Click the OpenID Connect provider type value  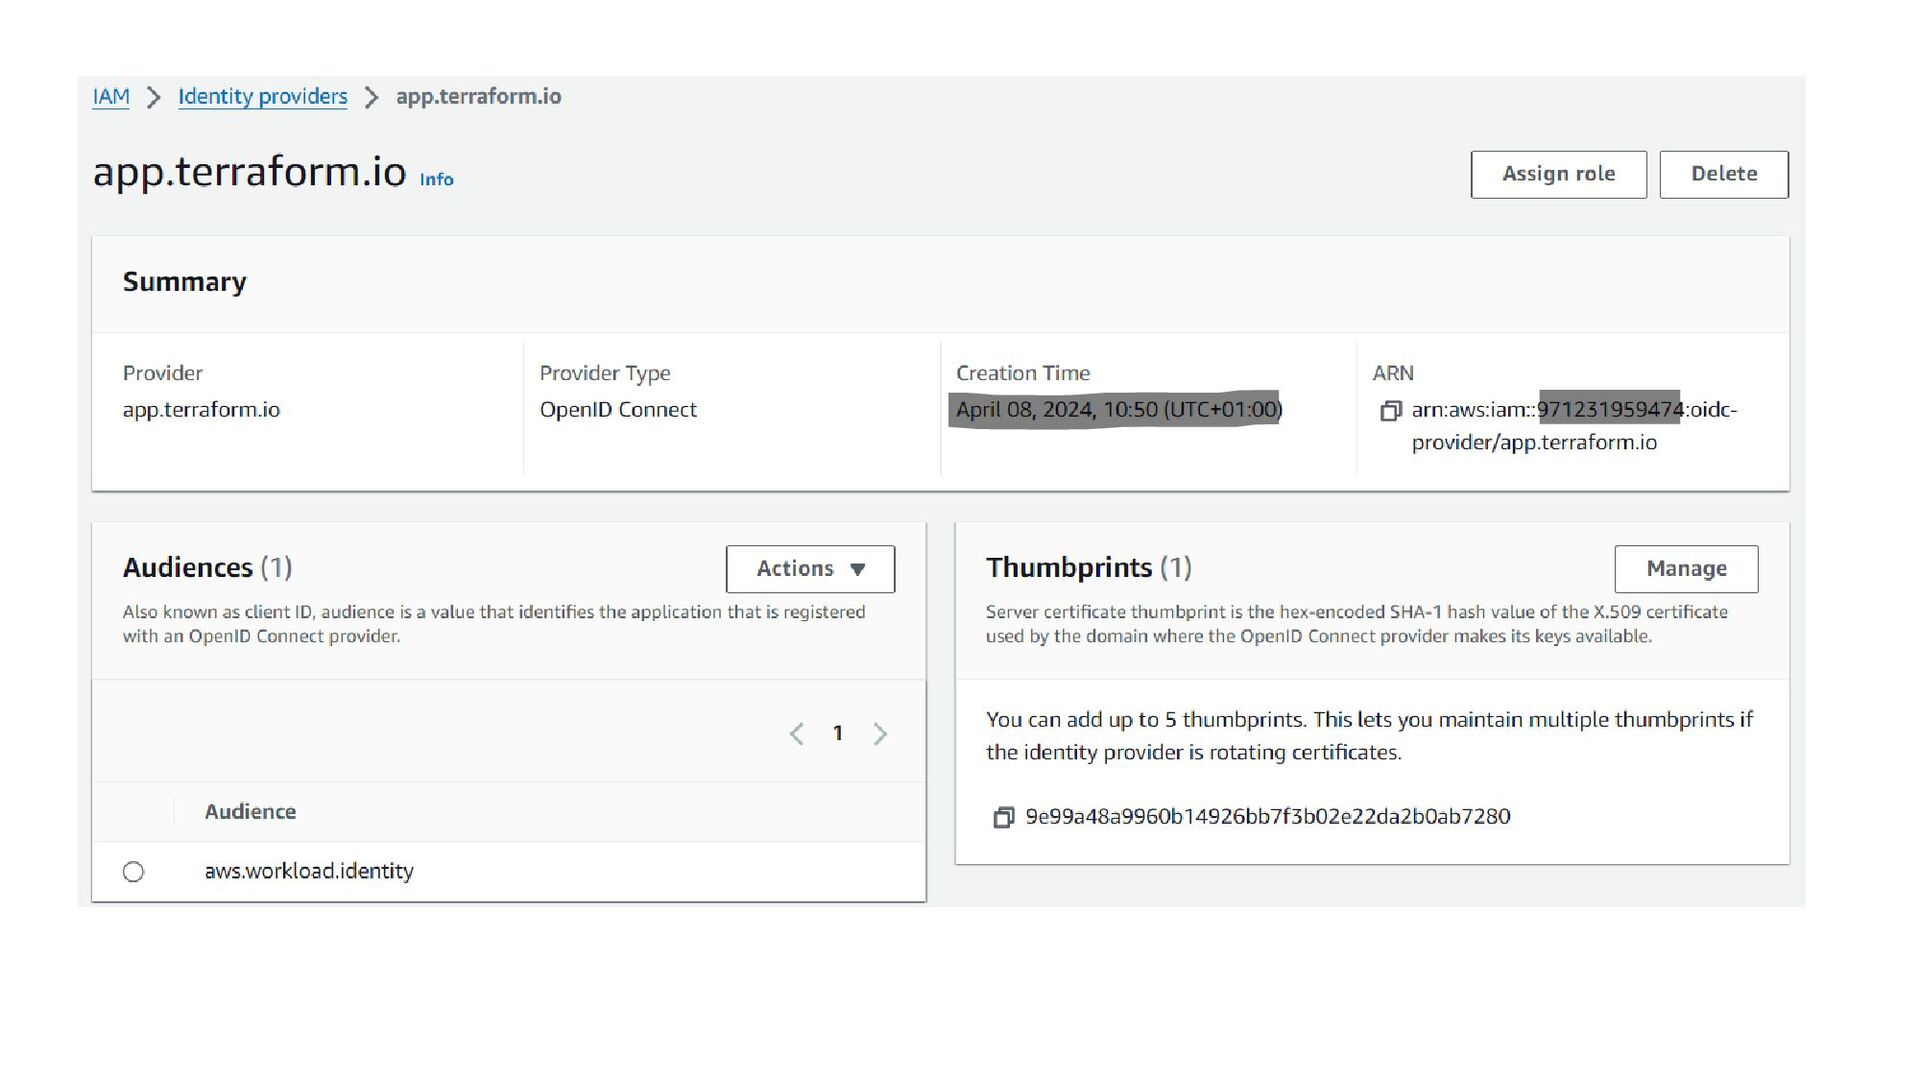click(618, 410)
